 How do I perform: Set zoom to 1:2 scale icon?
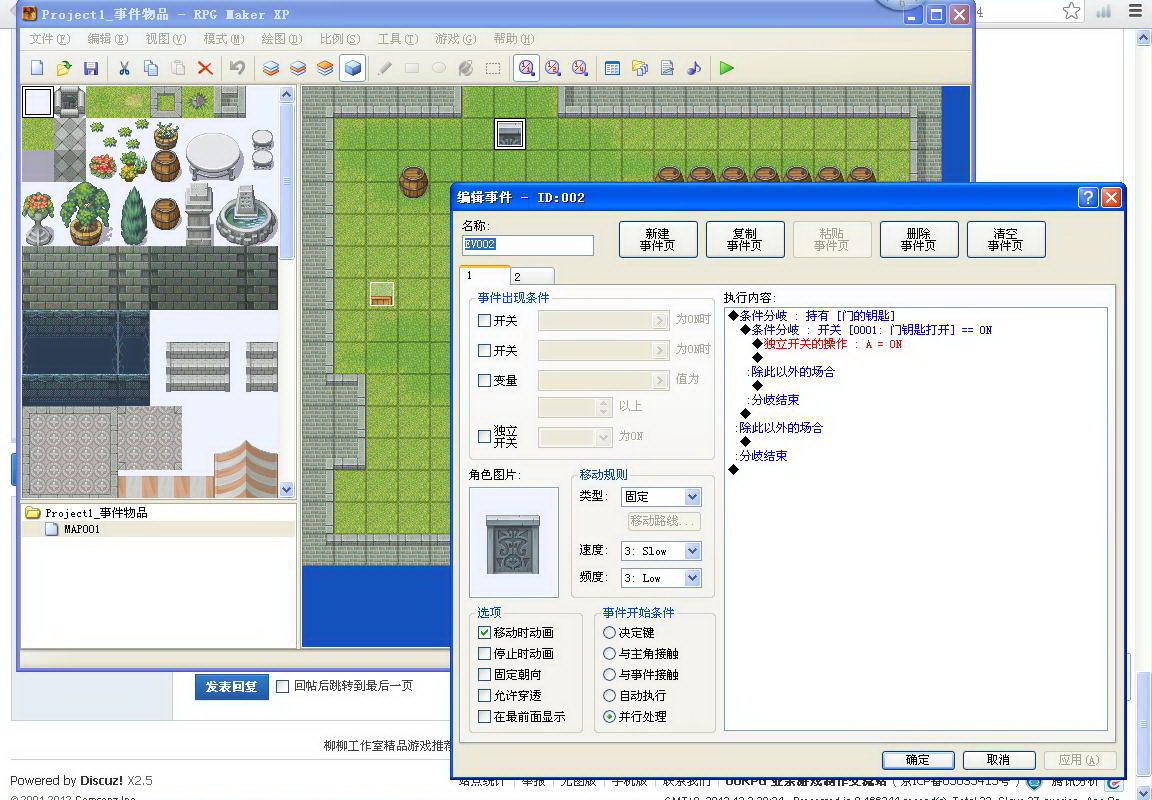(553, 68)
